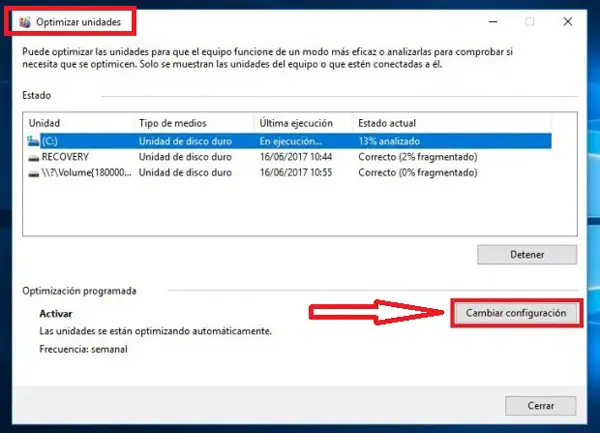The image size is (600, 433).
Task: Click Correcto (0% fragmentado) status
Action: [x=418, y=173]
